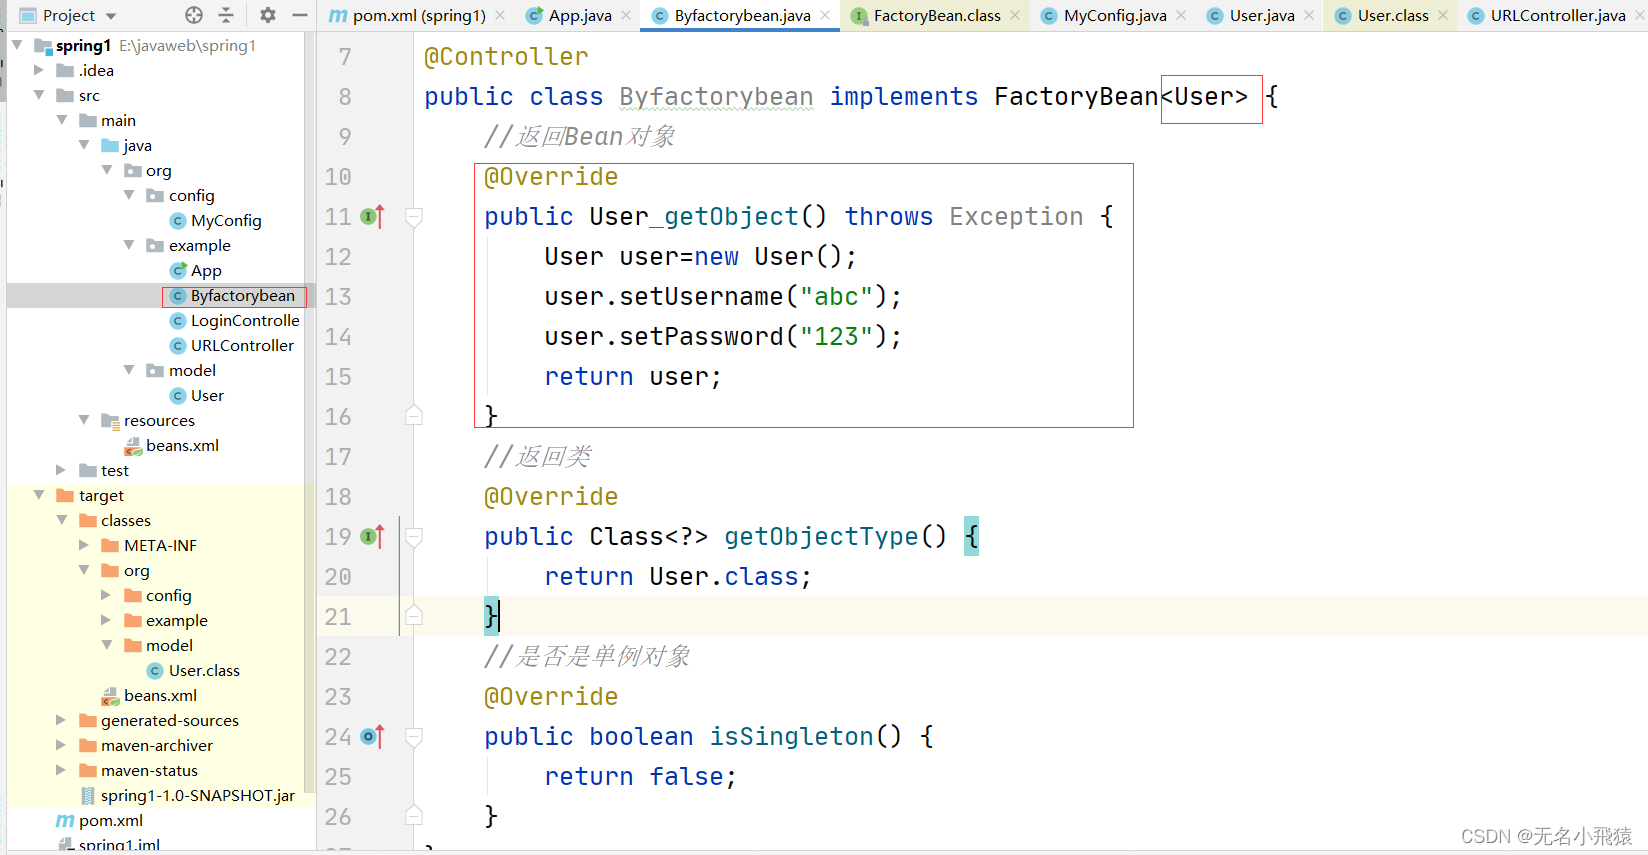The image size is (1648, 855).
Task: Collapse the example package under src
Action: click(129, 245)
